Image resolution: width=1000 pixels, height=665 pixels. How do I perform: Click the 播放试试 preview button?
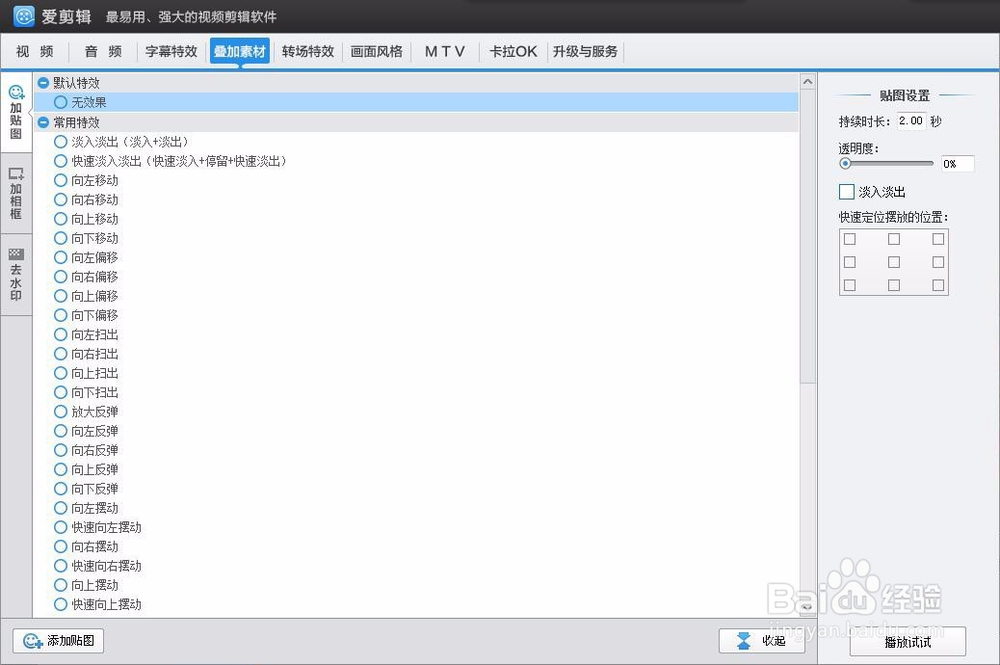(908, 641)
